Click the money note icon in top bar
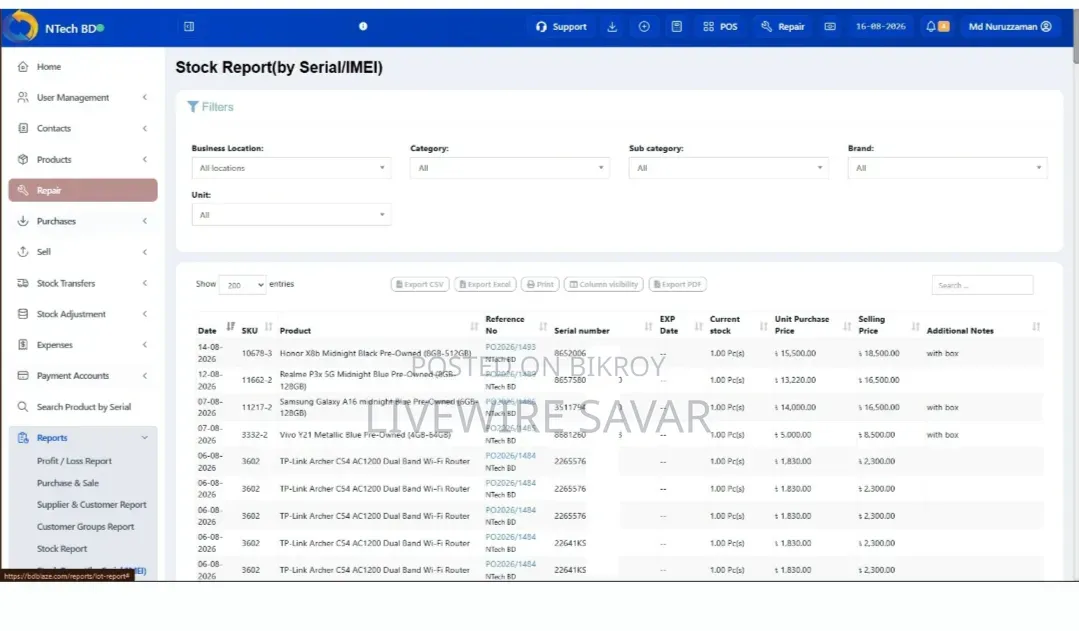The height and width of the screenshot is (631, 1079). 830,27
